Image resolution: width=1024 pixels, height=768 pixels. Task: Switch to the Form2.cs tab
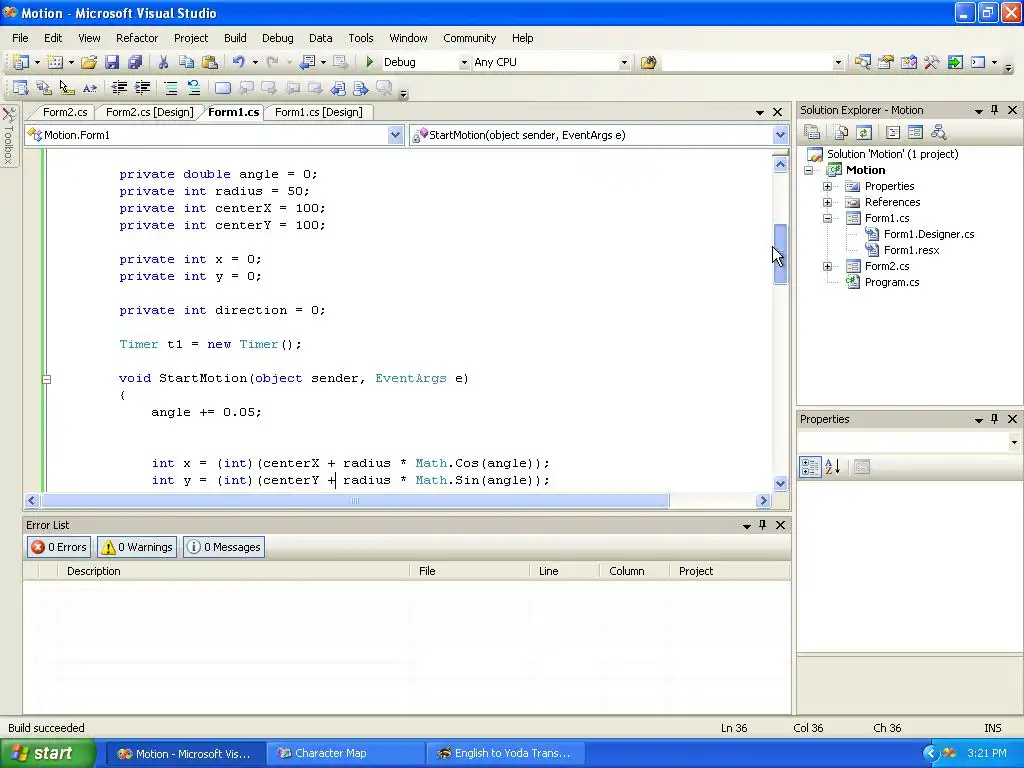pos(65,112)
